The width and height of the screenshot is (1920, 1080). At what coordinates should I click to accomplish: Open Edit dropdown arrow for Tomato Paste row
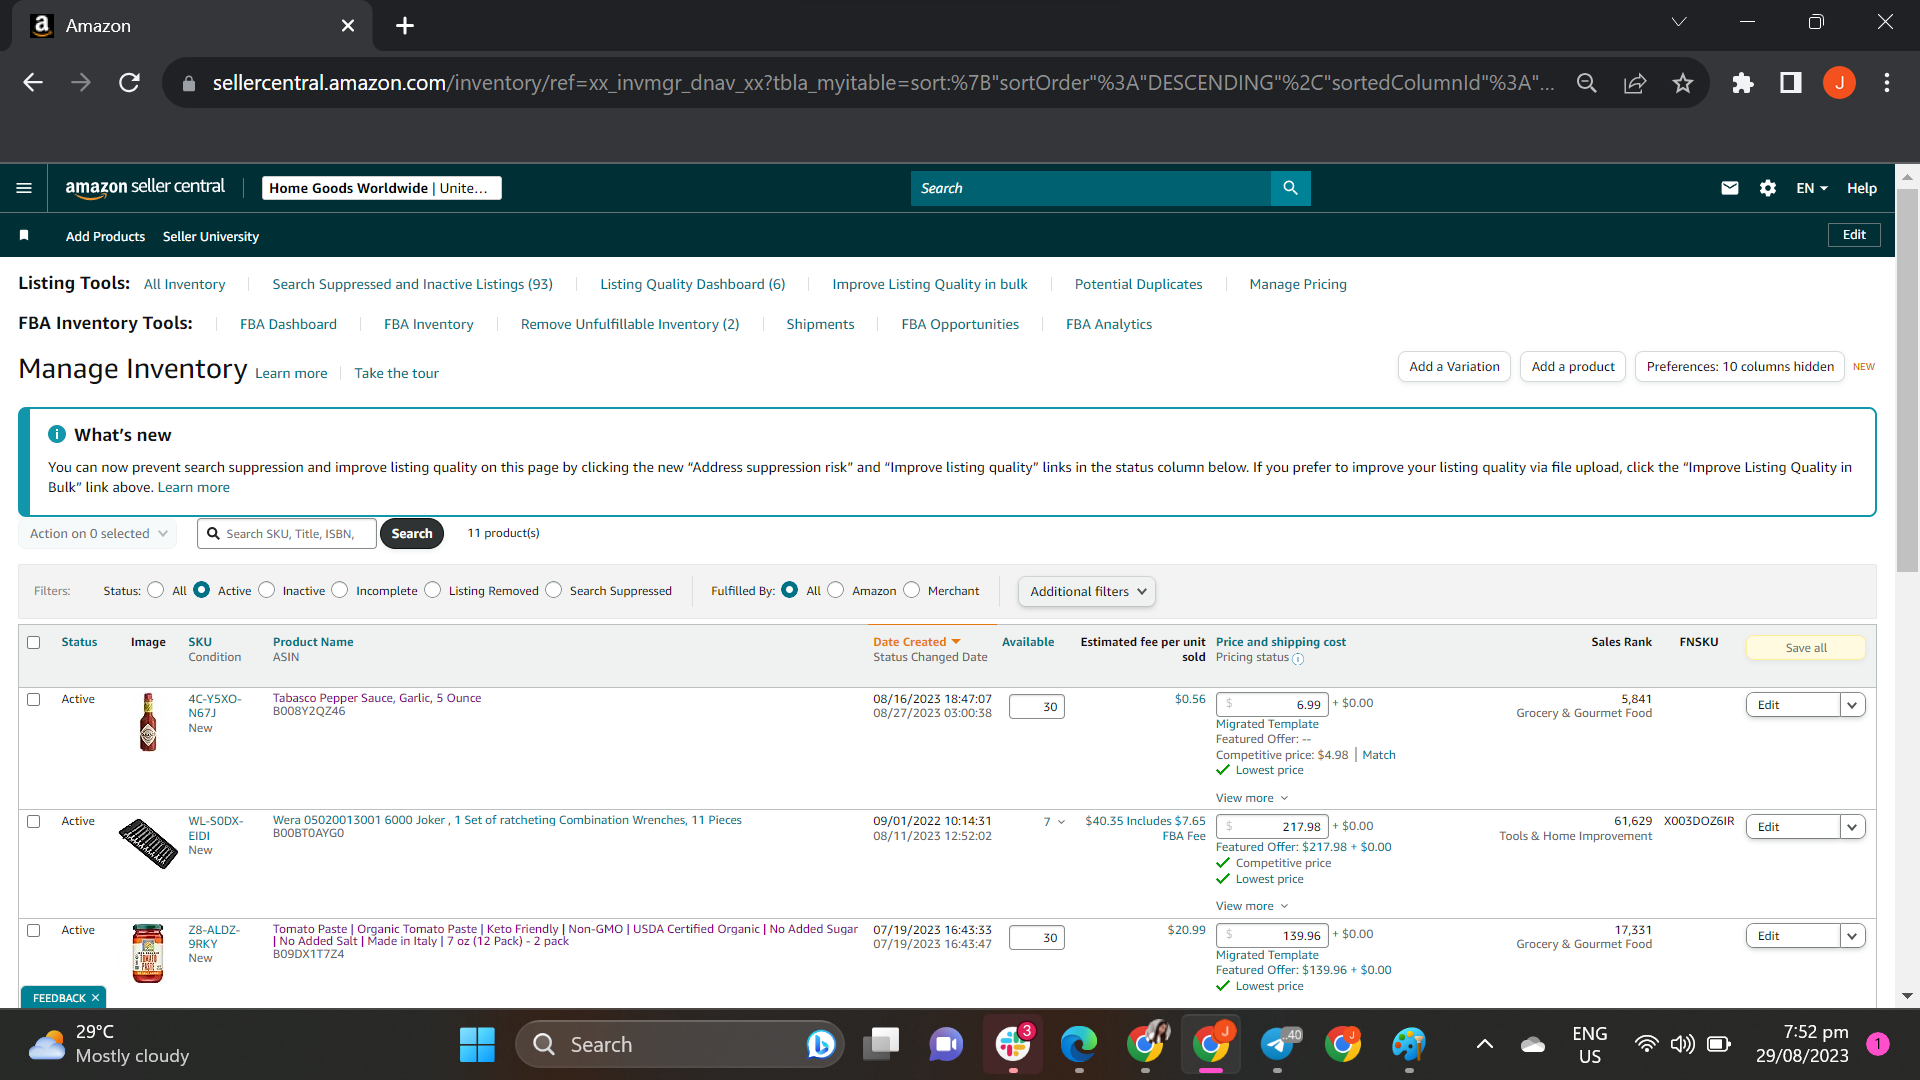pyautogui.click(x=1852, y=936)
